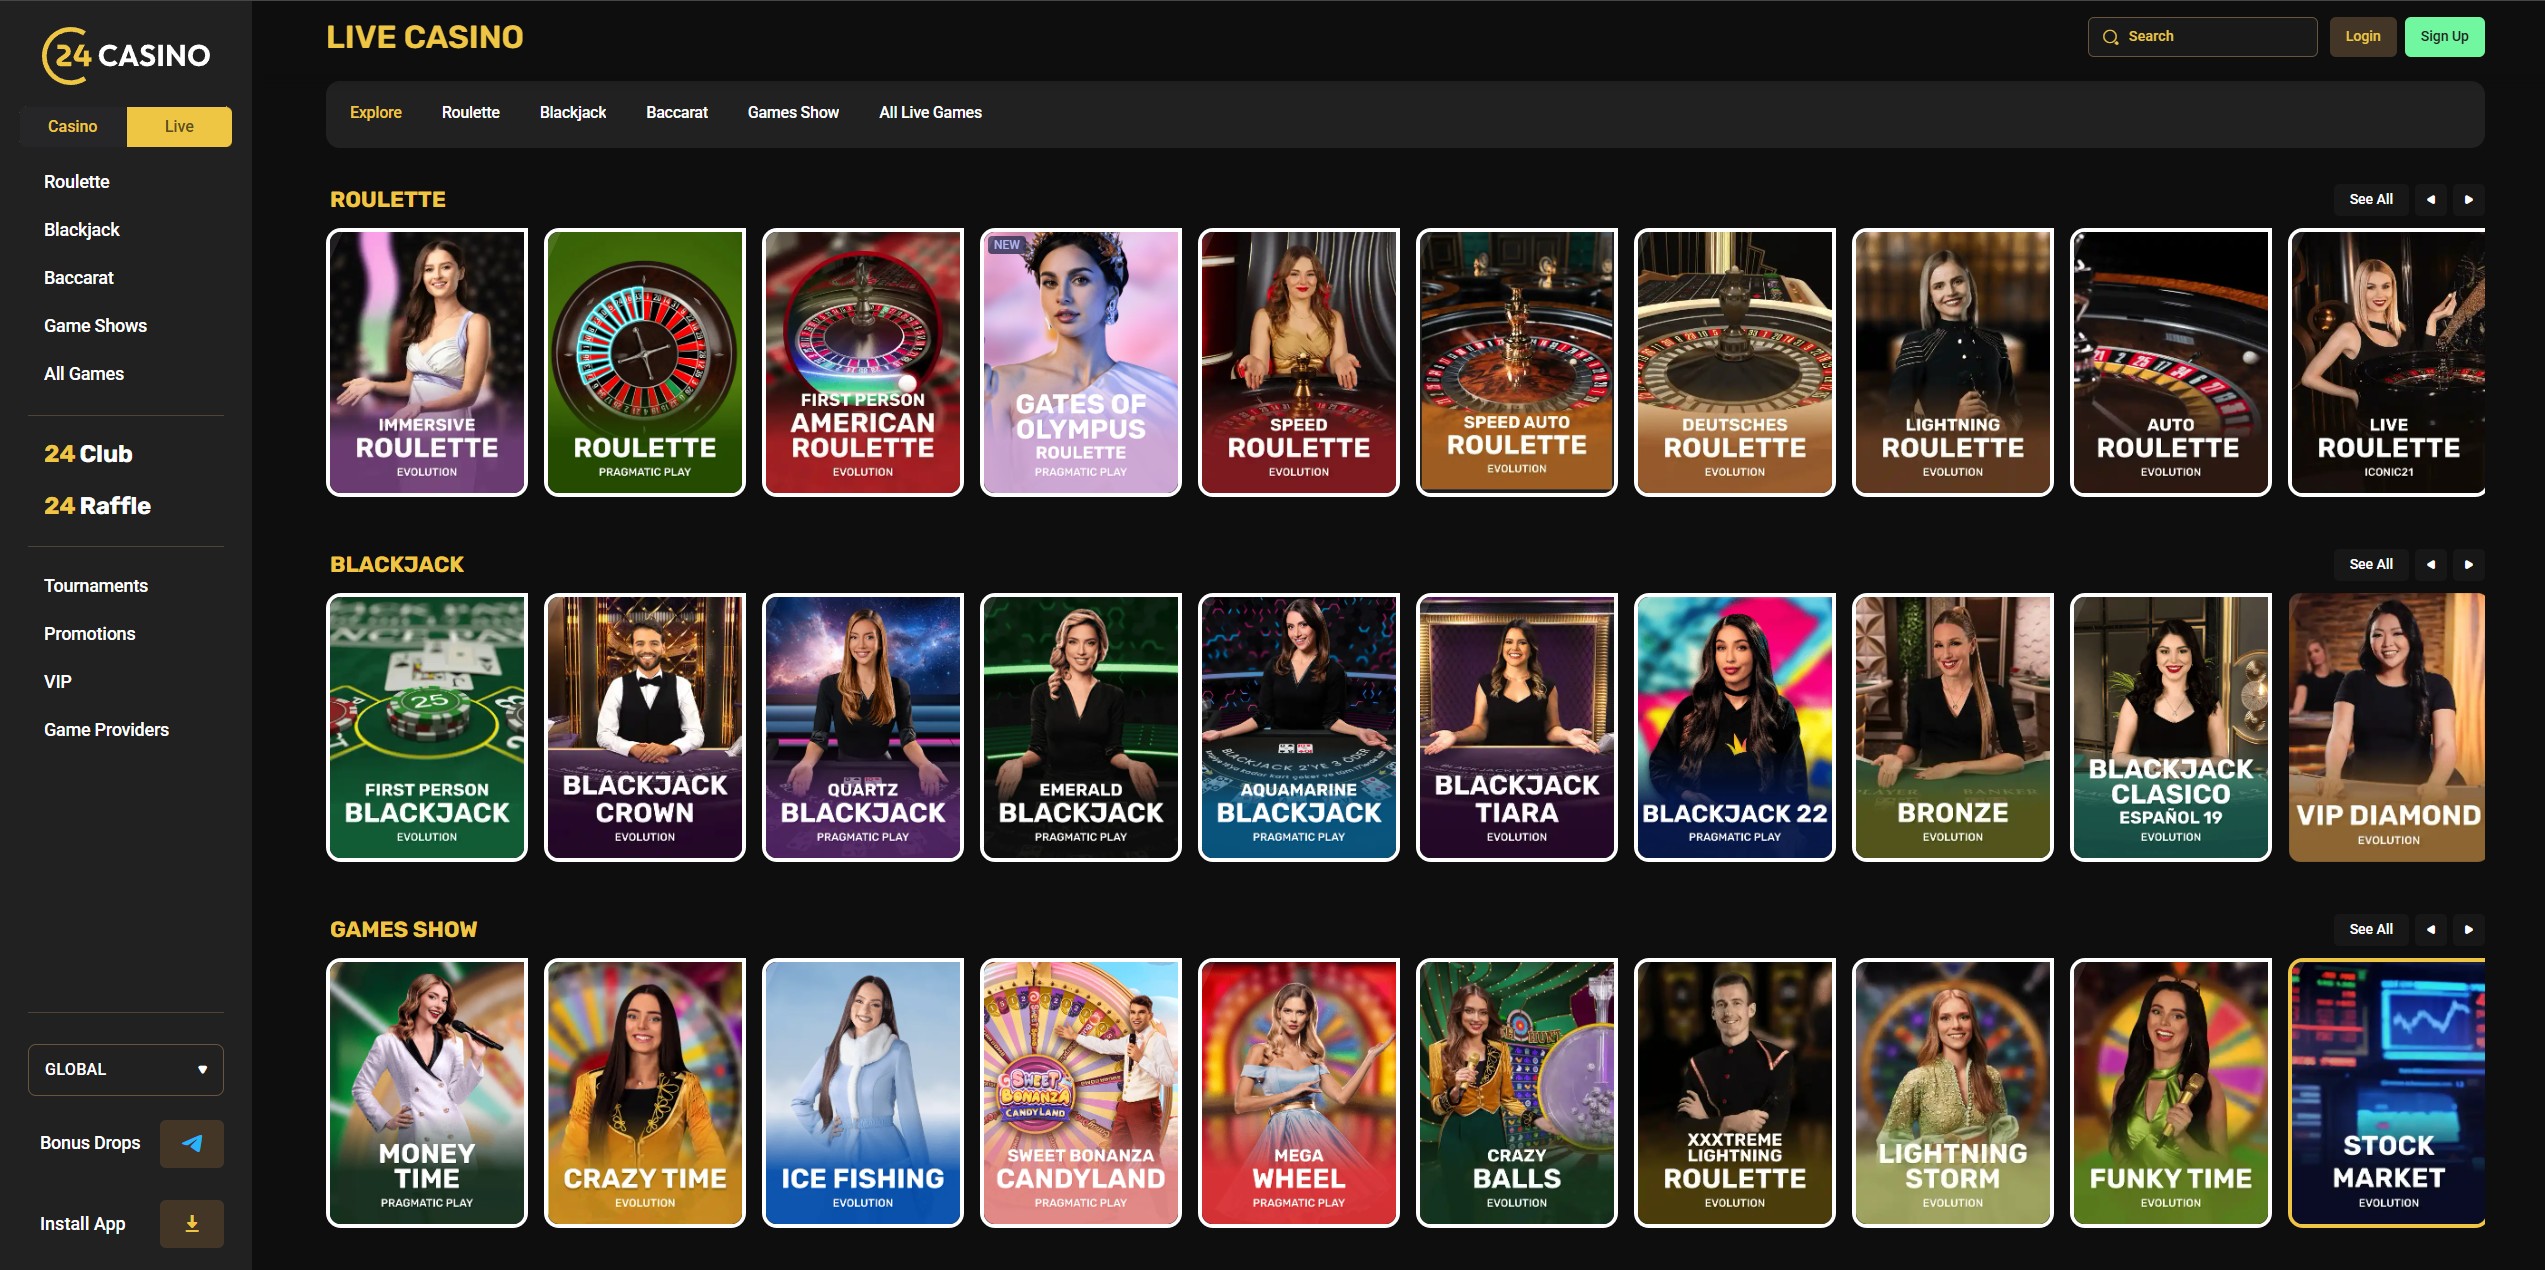Open the Gates of Olympus Roulette card

(1081, 362)
